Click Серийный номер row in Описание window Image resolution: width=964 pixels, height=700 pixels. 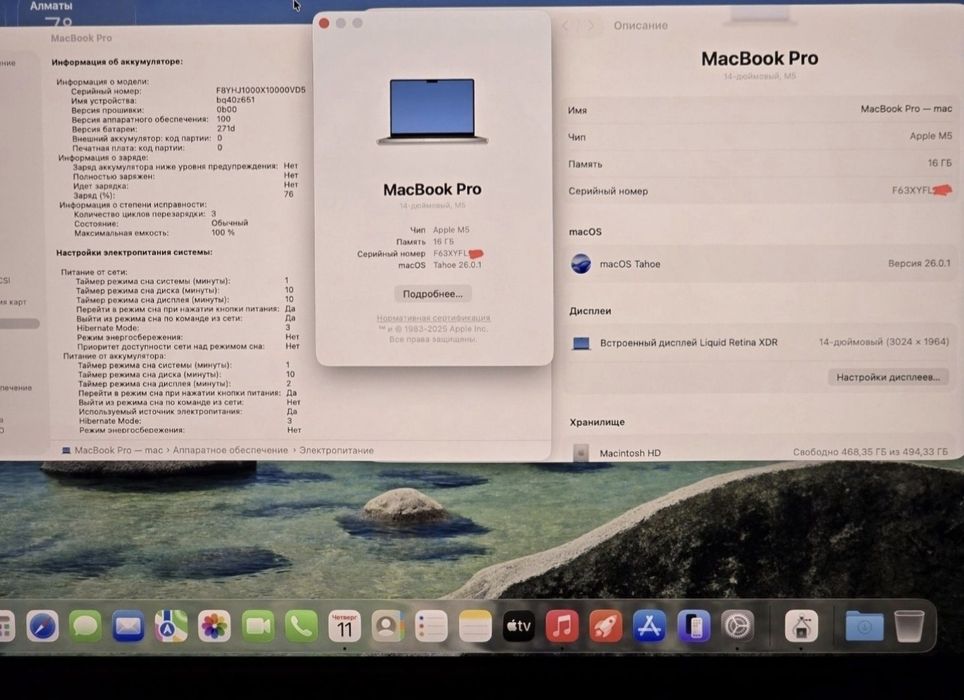(x=760, y=191)
